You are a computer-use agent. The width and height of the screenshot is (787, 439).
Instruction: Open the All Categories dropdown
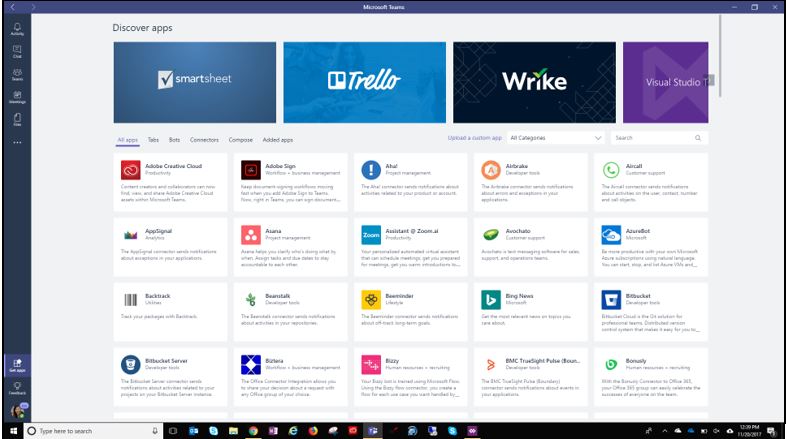(556, 138)
